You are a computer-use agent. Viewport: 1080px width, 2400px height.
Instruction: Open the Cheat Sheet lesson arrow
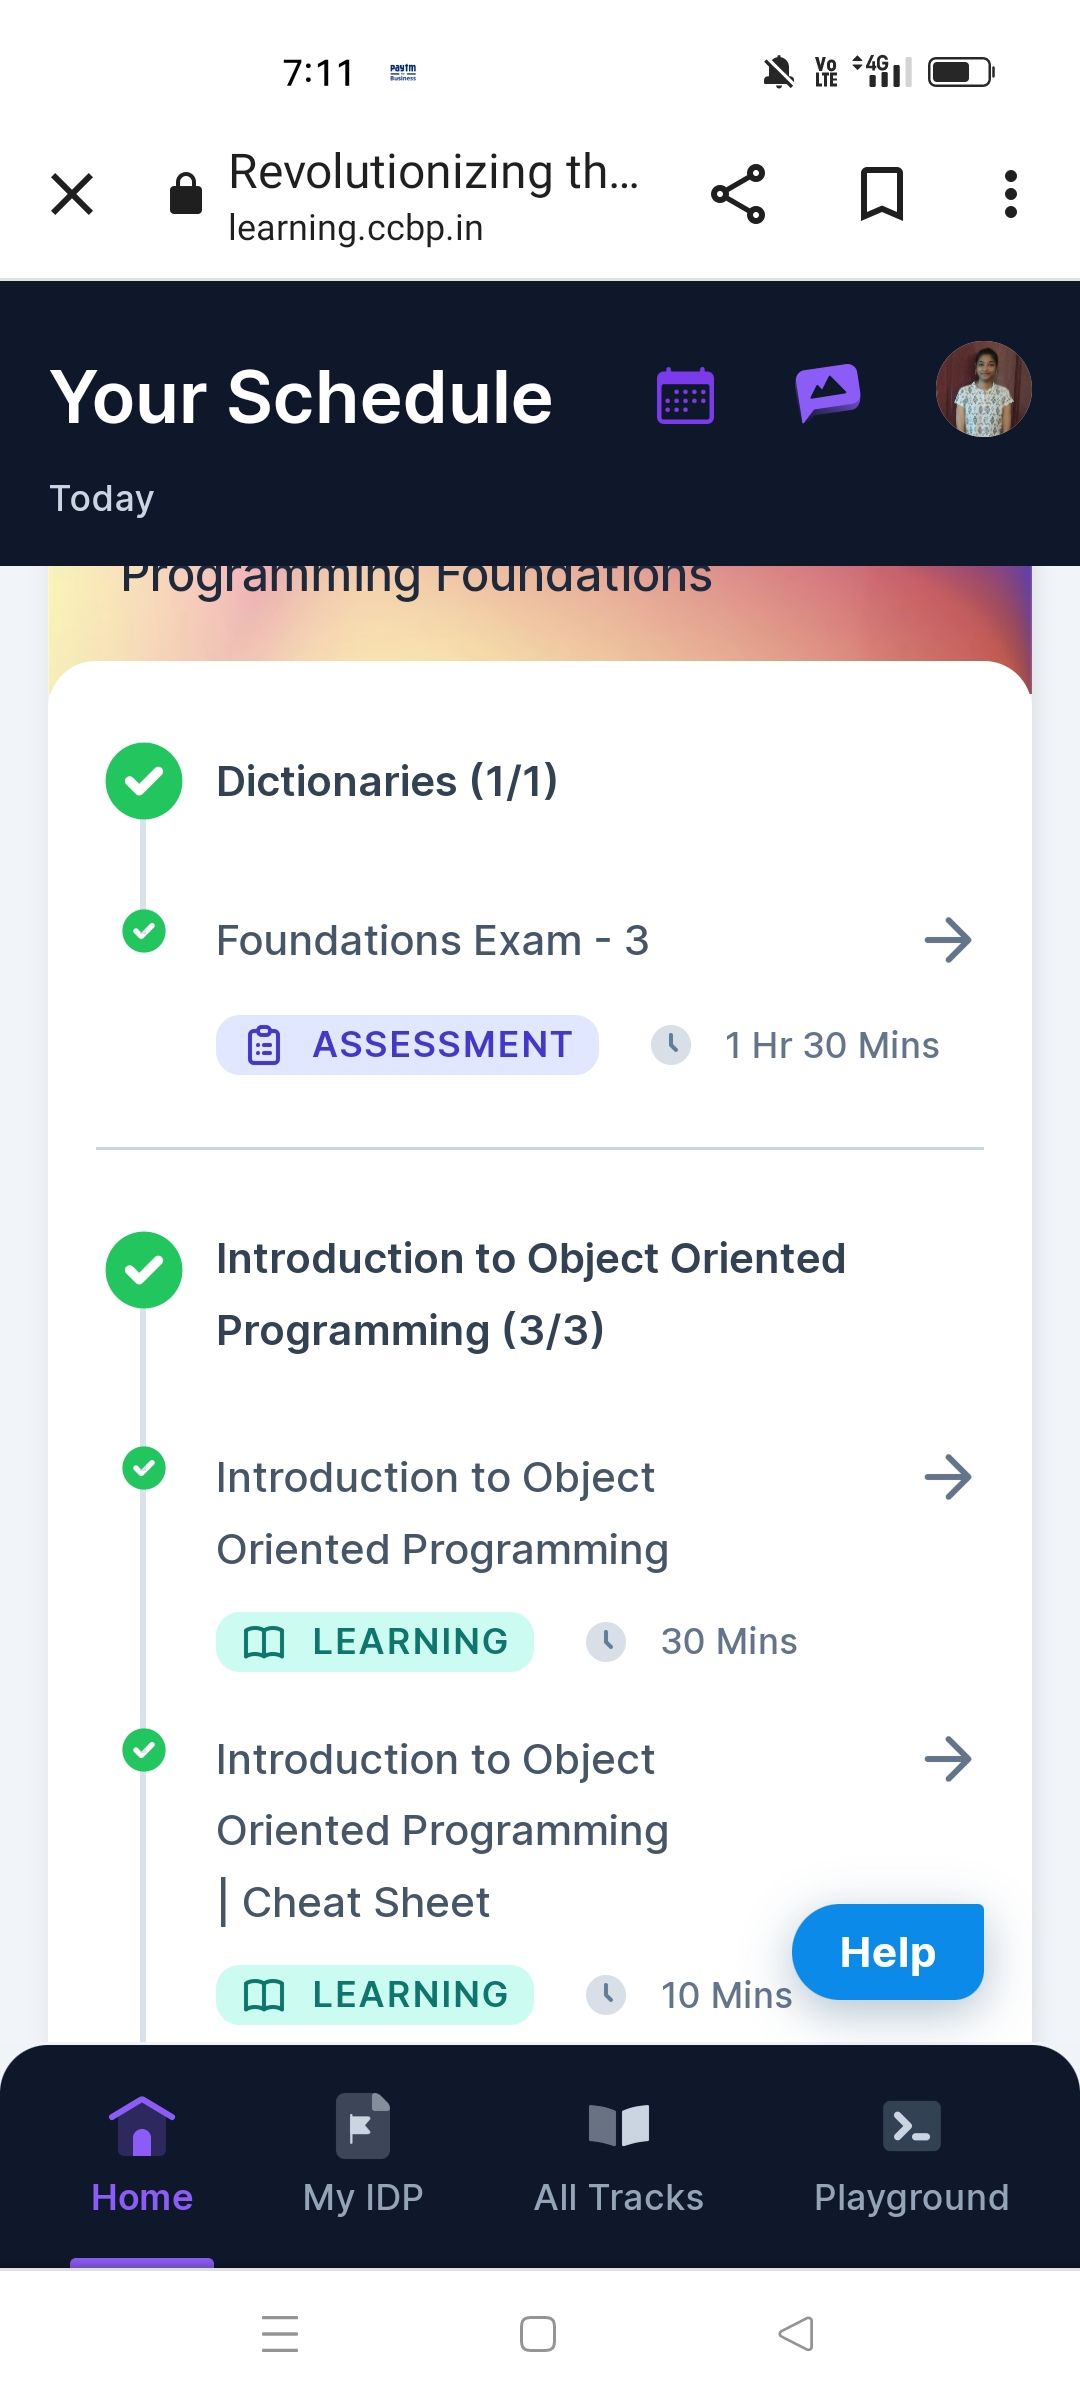click(x=948, y=1759)
